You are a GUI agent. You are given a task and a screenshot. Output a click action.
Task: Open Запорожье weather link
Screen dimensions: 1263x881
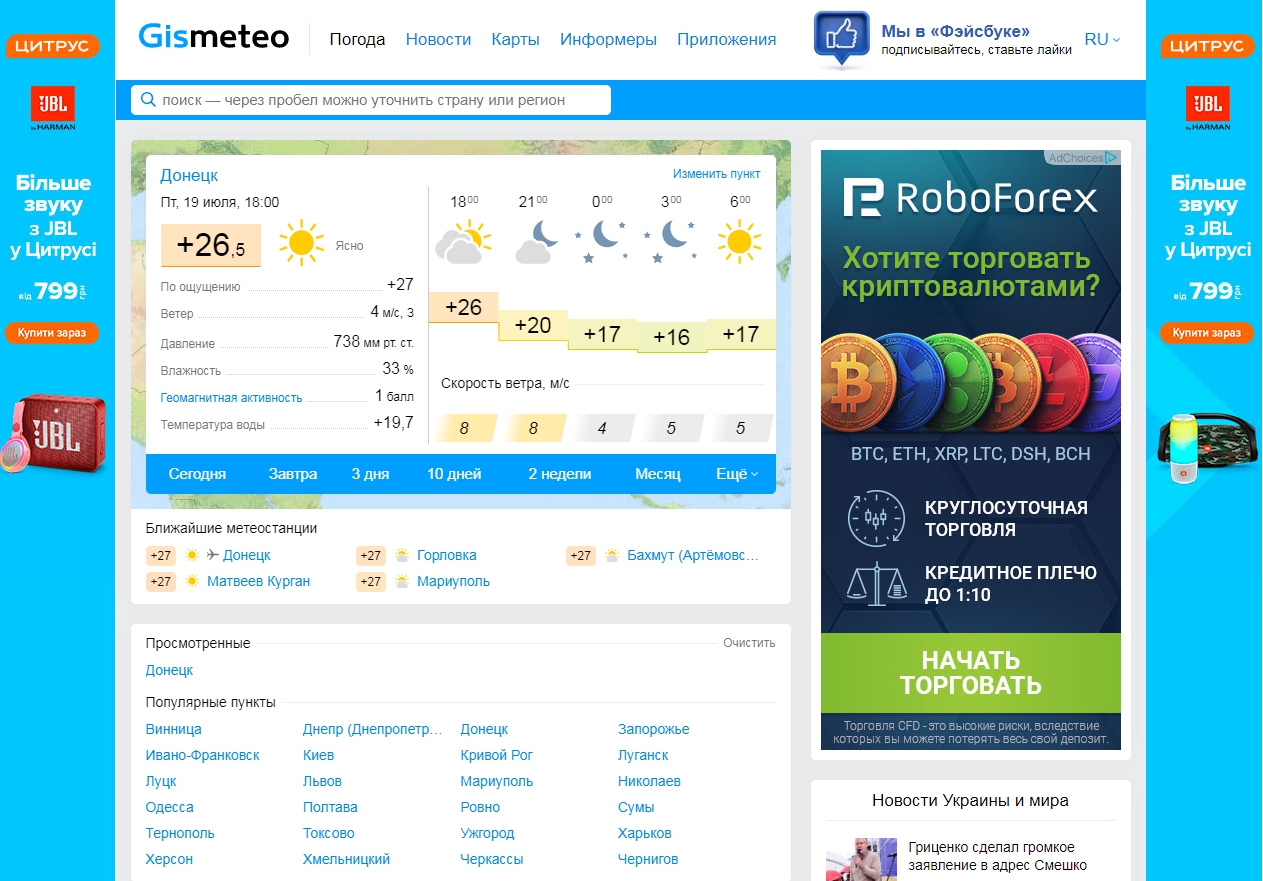click(x=654, y=729)
